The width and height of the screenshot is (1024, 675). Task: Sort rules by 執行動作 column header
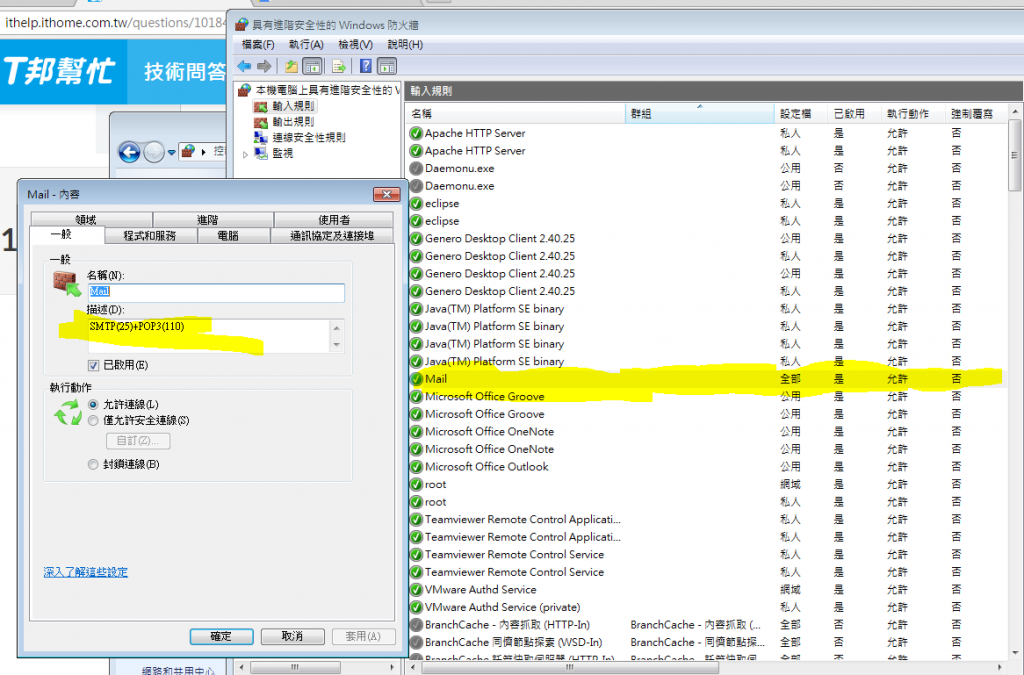[x=913, y=114]
